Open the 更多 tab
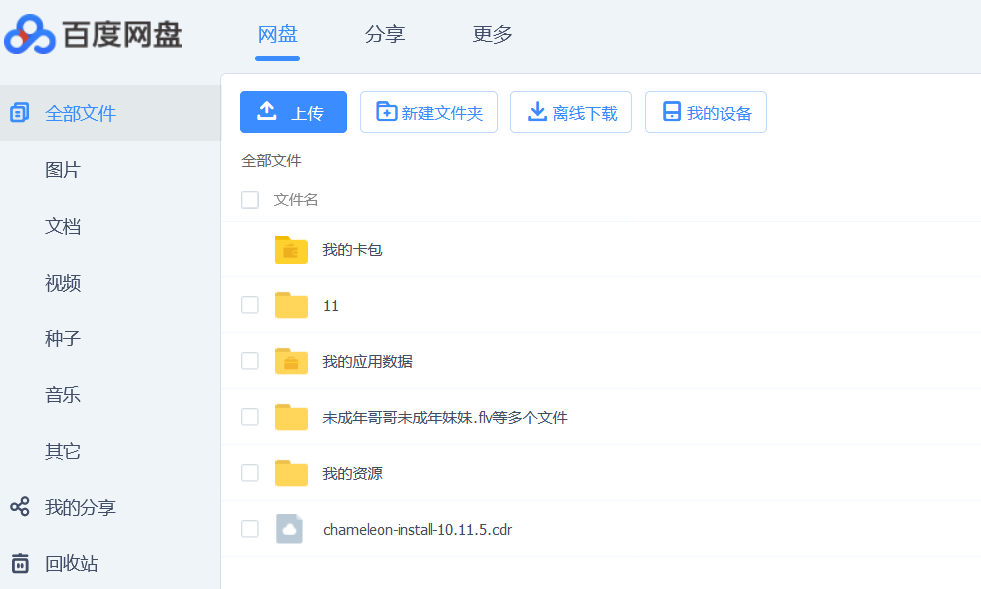Screen dimensions: 981x589 pos(492,34)
